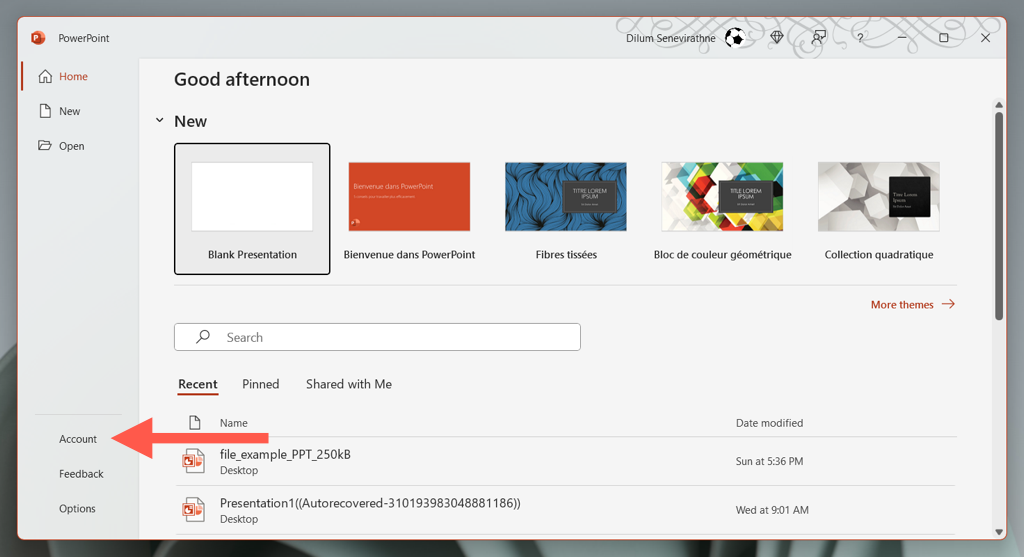The width and height of the screenshot is (1024, 557).
Task: Choose Bienvenue dans PowerPoint template
Action: pyautogui.click(x=409, y=209)
